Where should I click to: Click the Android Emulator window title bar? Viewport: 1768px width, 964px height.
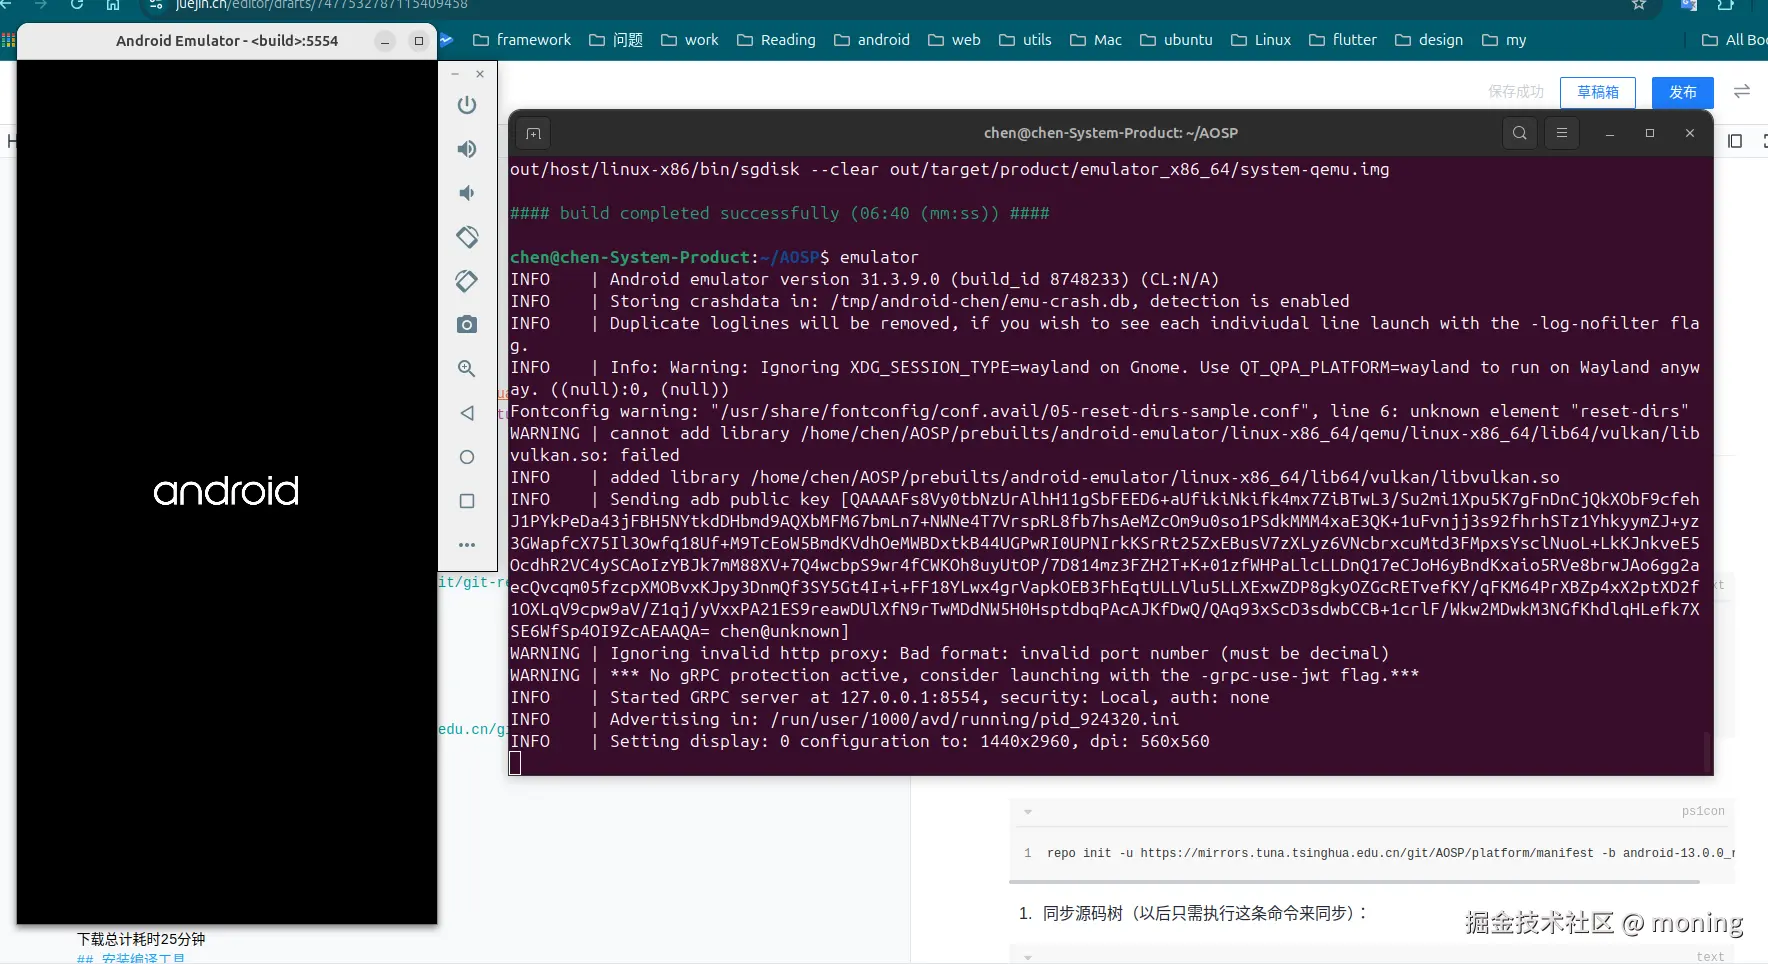(x=227, y=41)
